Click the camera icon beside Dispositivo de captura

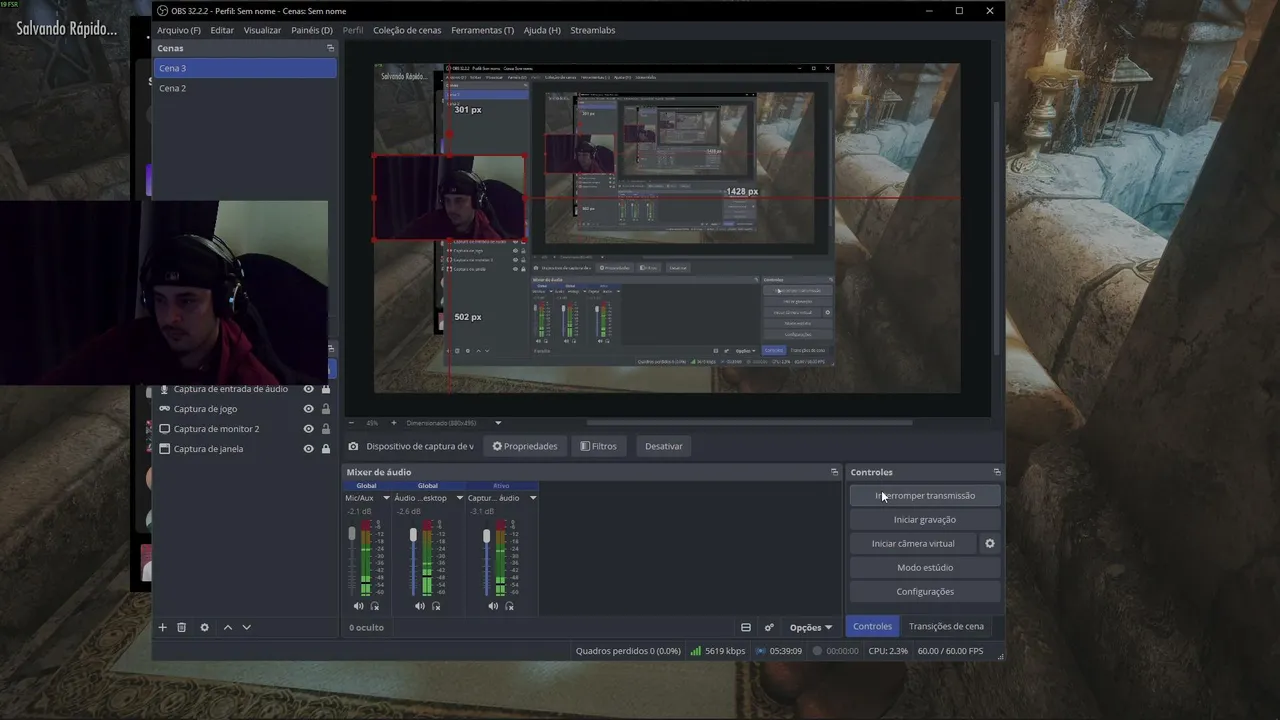[353, 446]
